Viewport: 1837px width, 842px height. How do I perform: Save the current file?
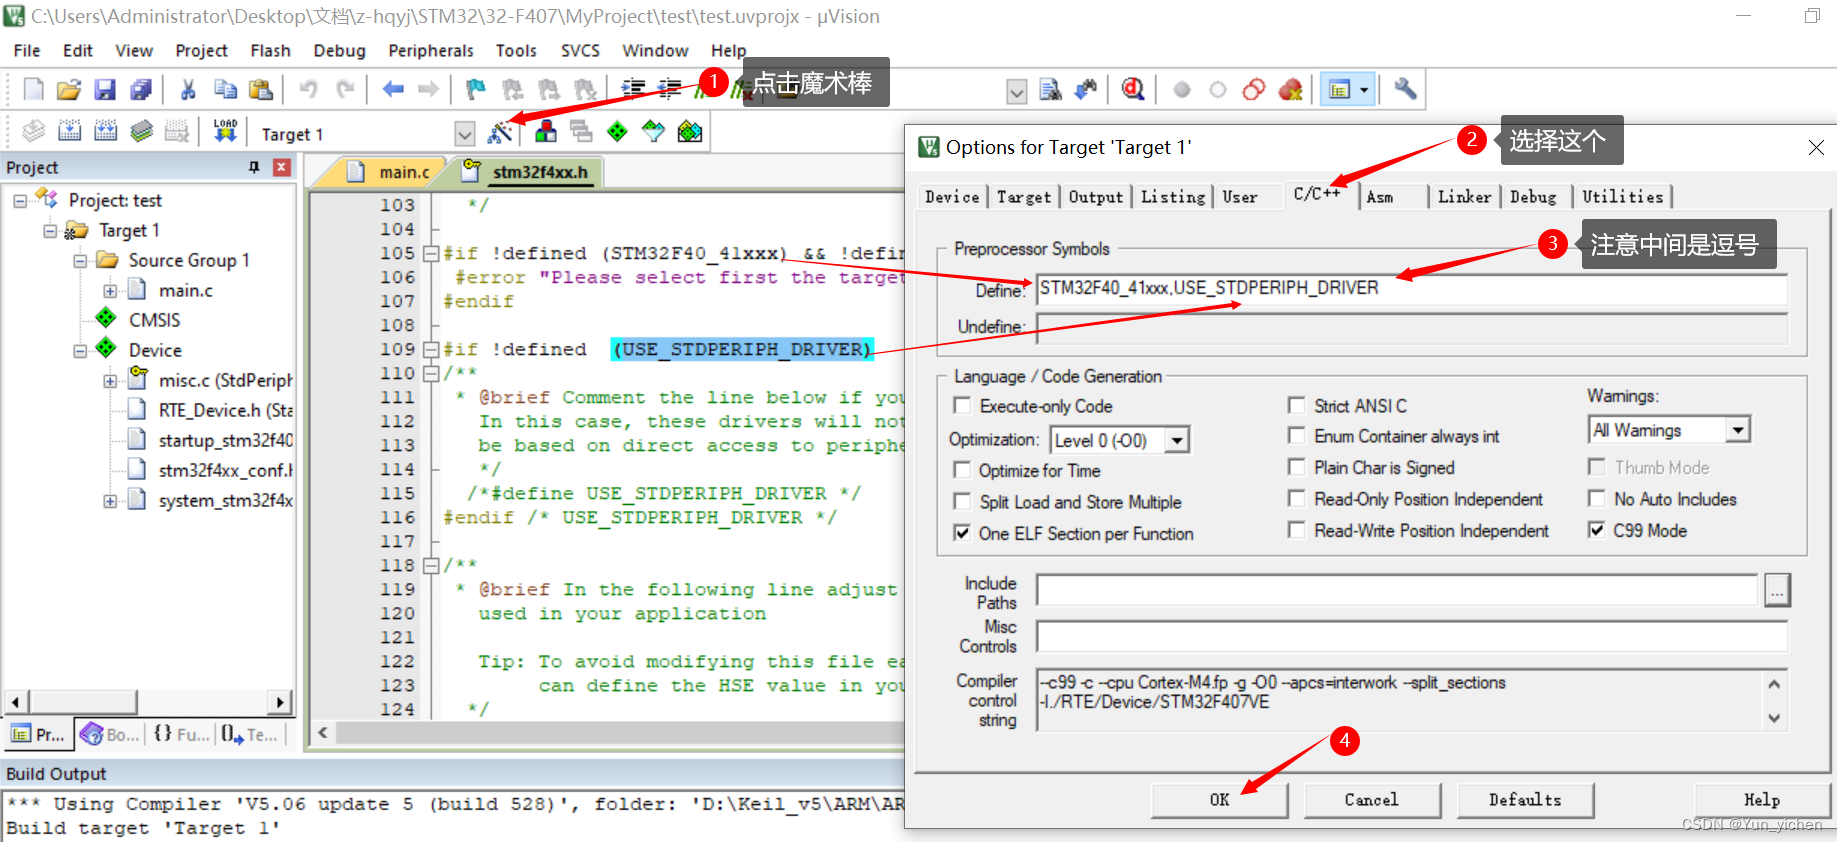coord(105,90)
